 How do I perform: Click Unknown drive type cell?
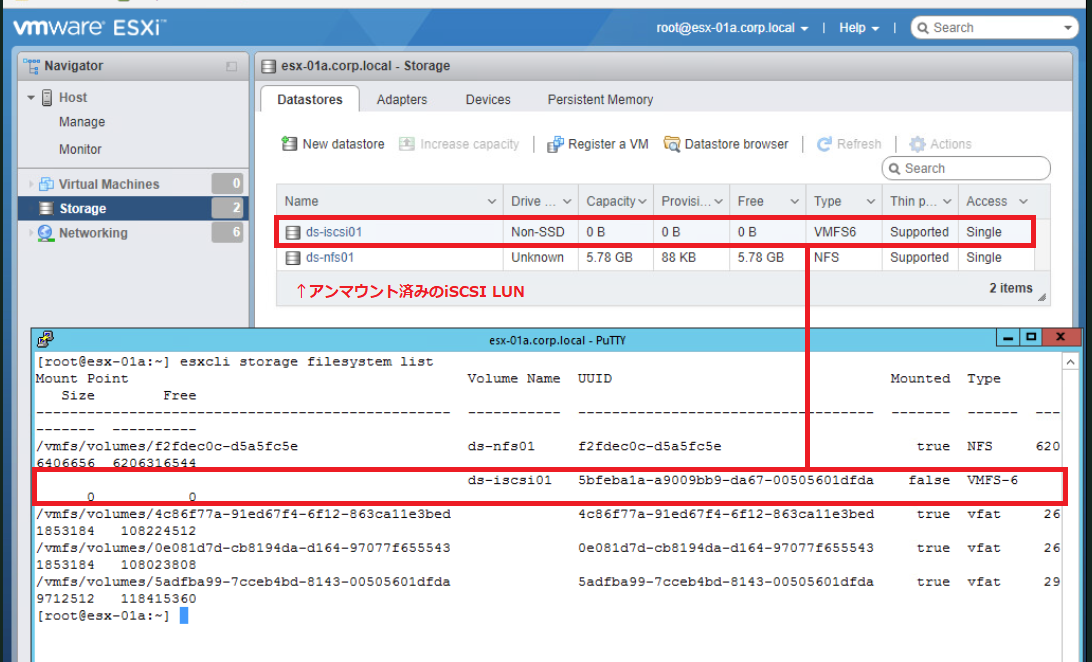coord(538,258)
